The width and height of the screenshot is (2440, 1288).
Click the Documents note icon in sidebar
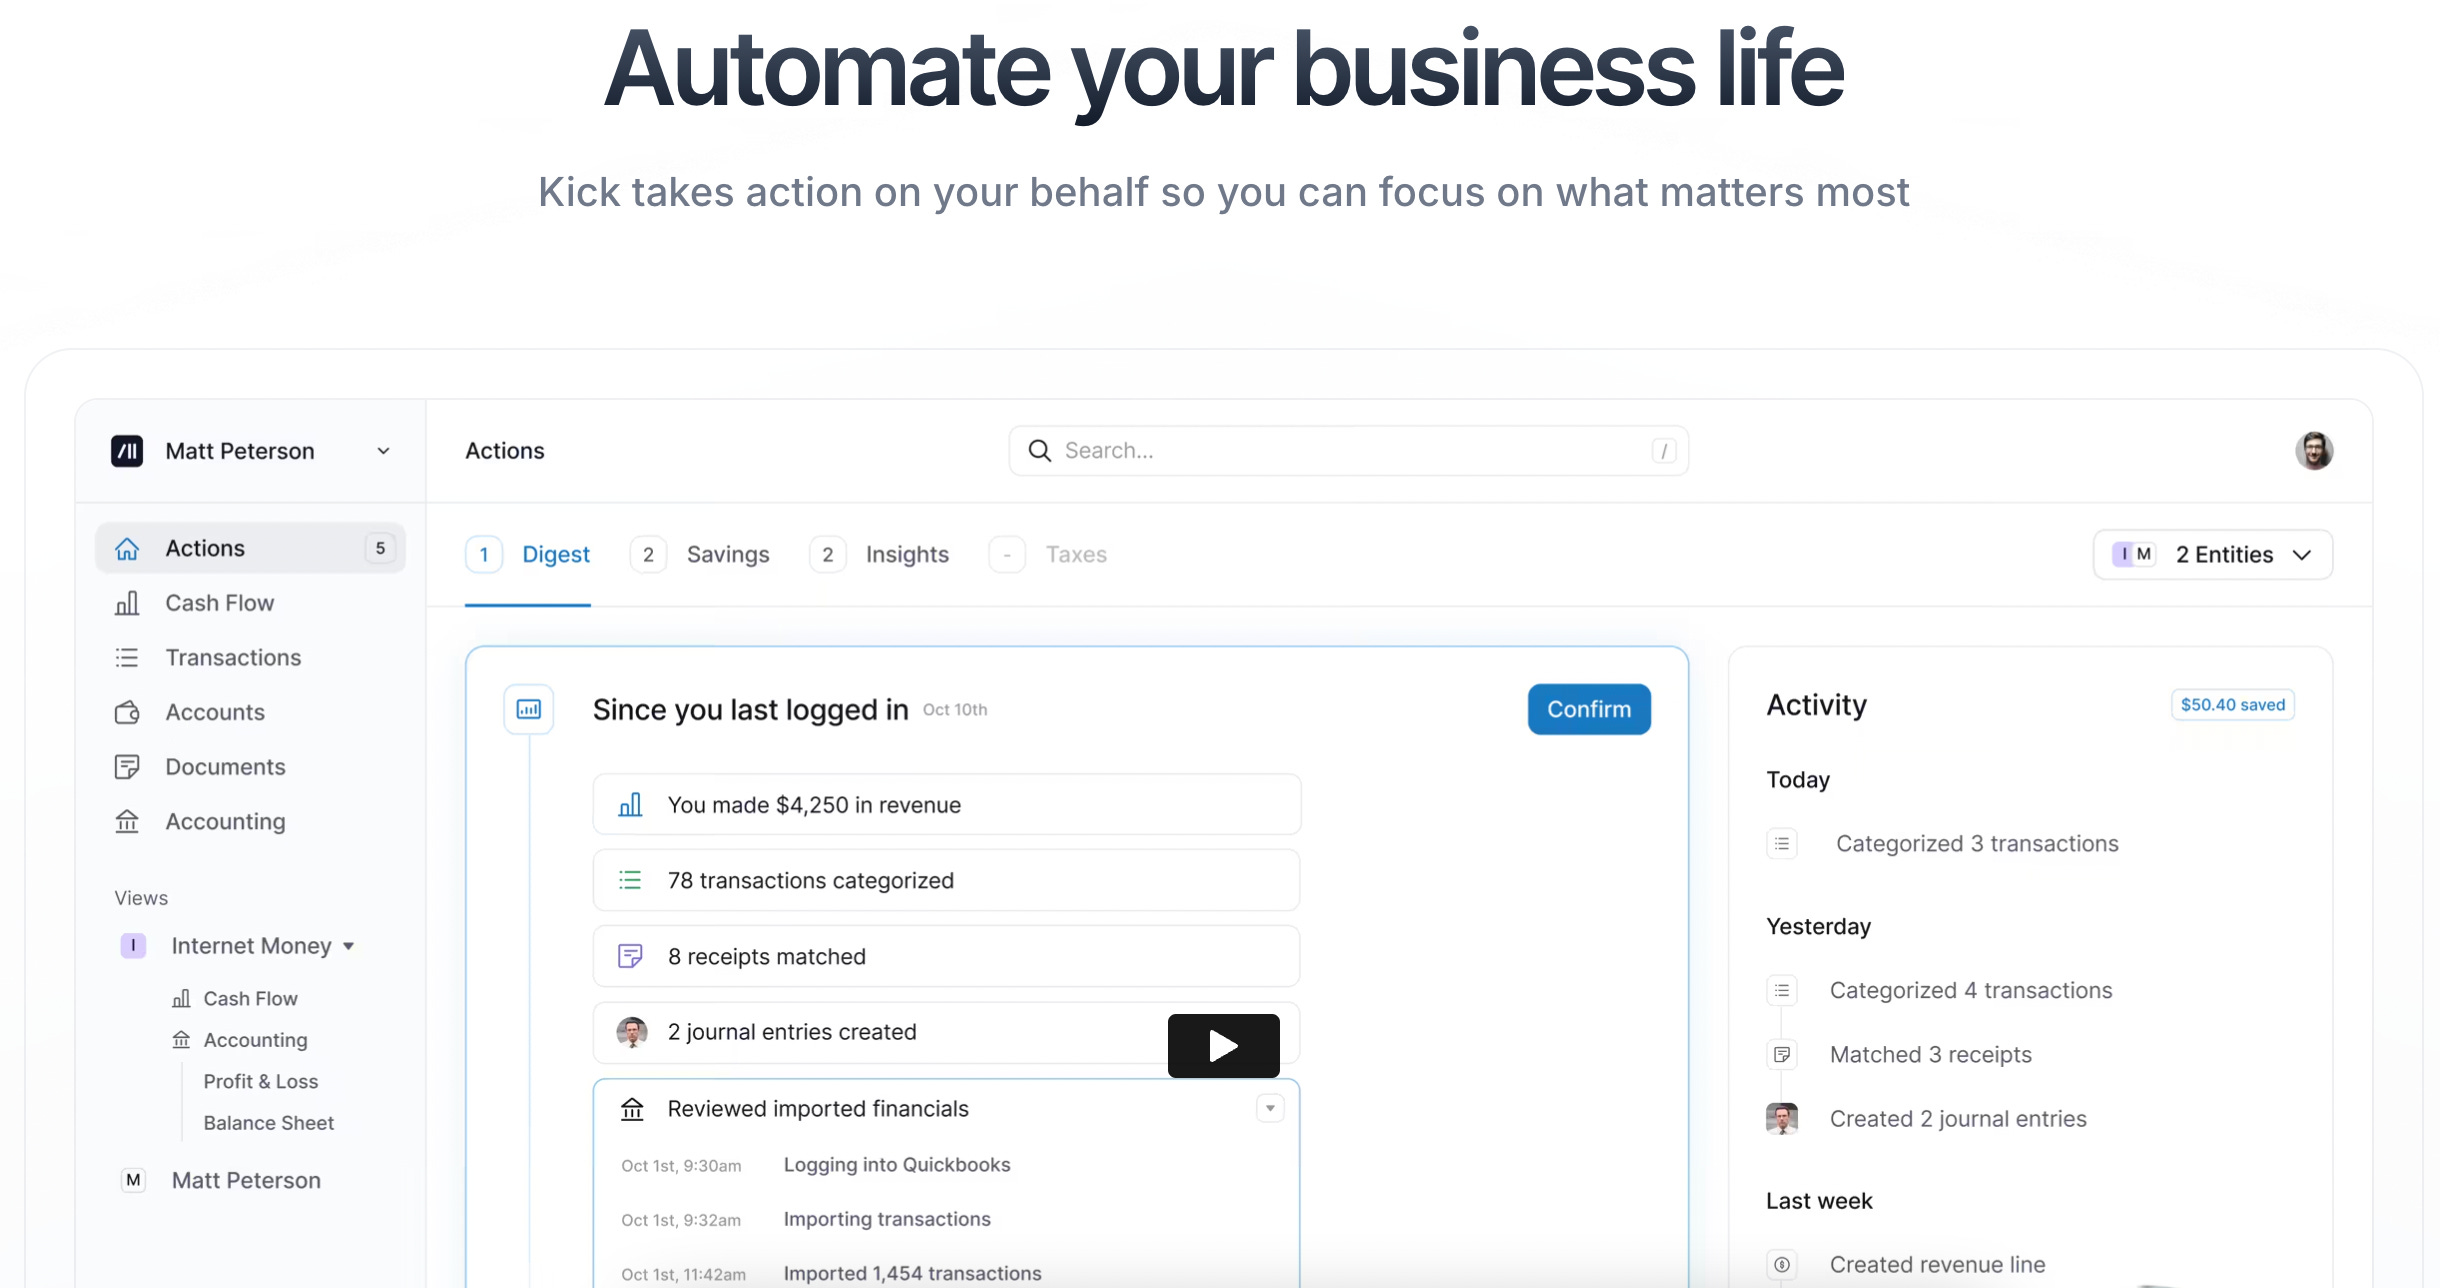pyautogui.click(x=127, y=767)
